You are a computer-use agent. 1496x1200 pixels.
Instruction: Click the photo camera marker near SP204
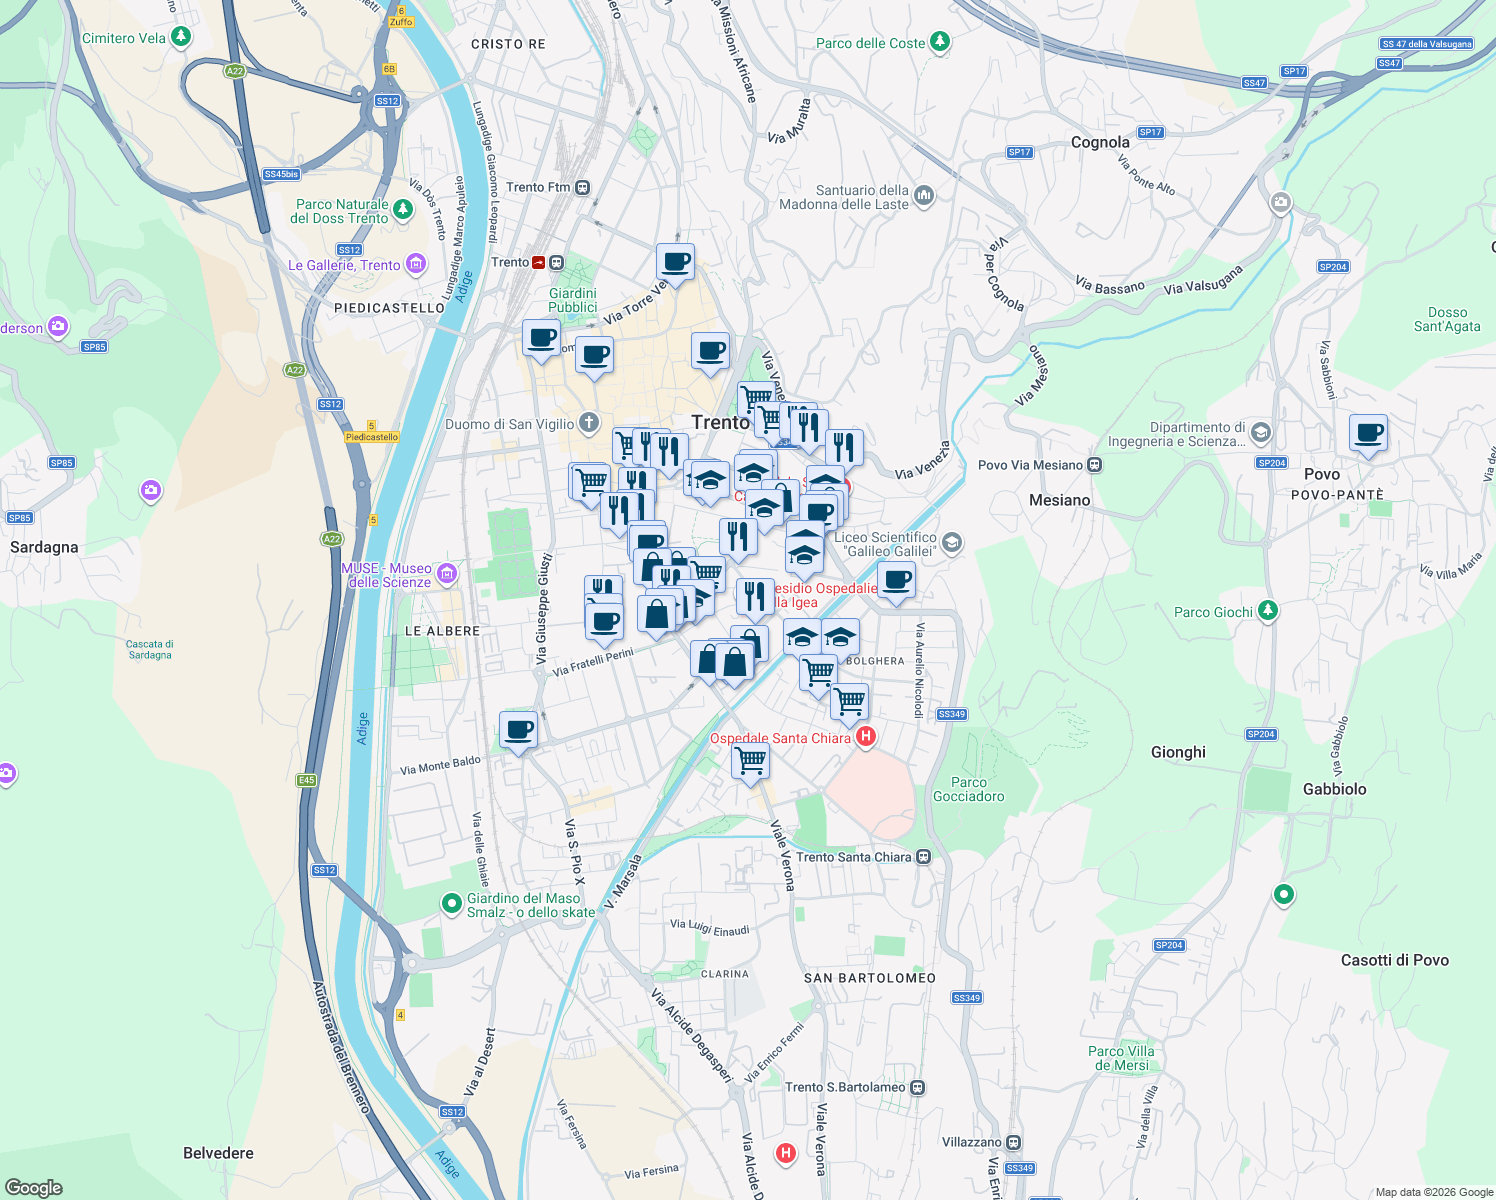(x=1281, y=202)
